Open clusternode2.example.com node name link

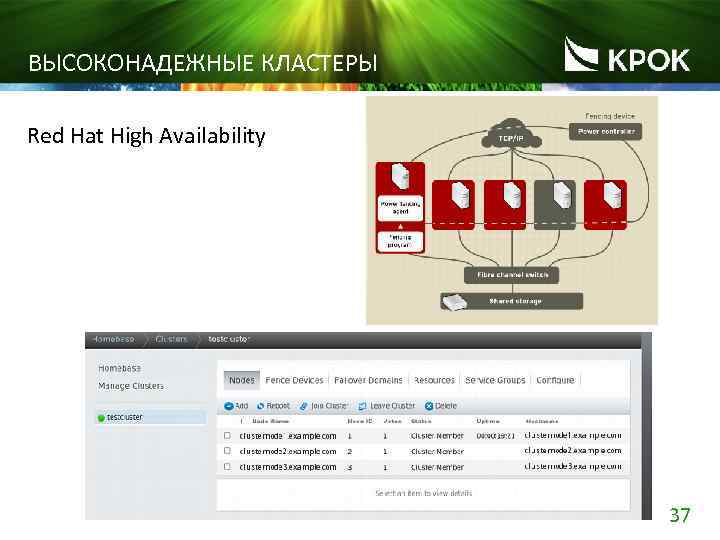tap(288, 451)
